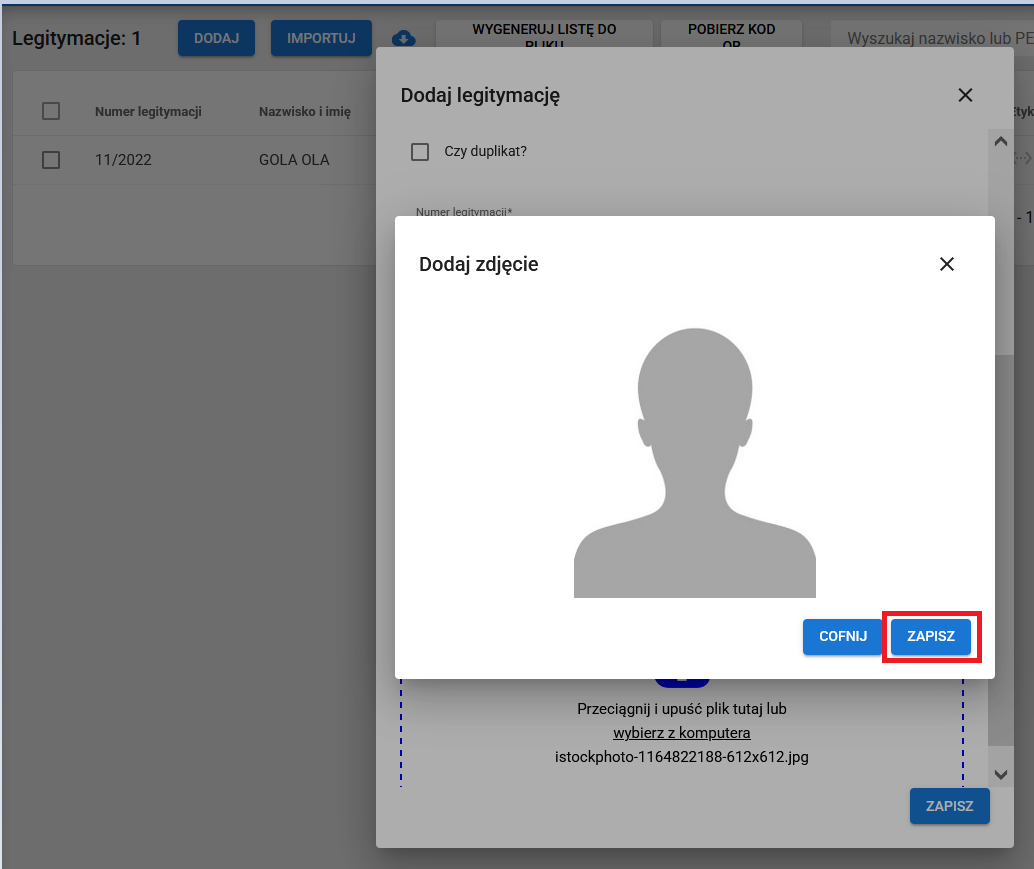Sort by Numer legitymacji column header
Image resolution: width=1034 pixels, height=869 pixels.
pyautogui.click(x=148, y=112)
